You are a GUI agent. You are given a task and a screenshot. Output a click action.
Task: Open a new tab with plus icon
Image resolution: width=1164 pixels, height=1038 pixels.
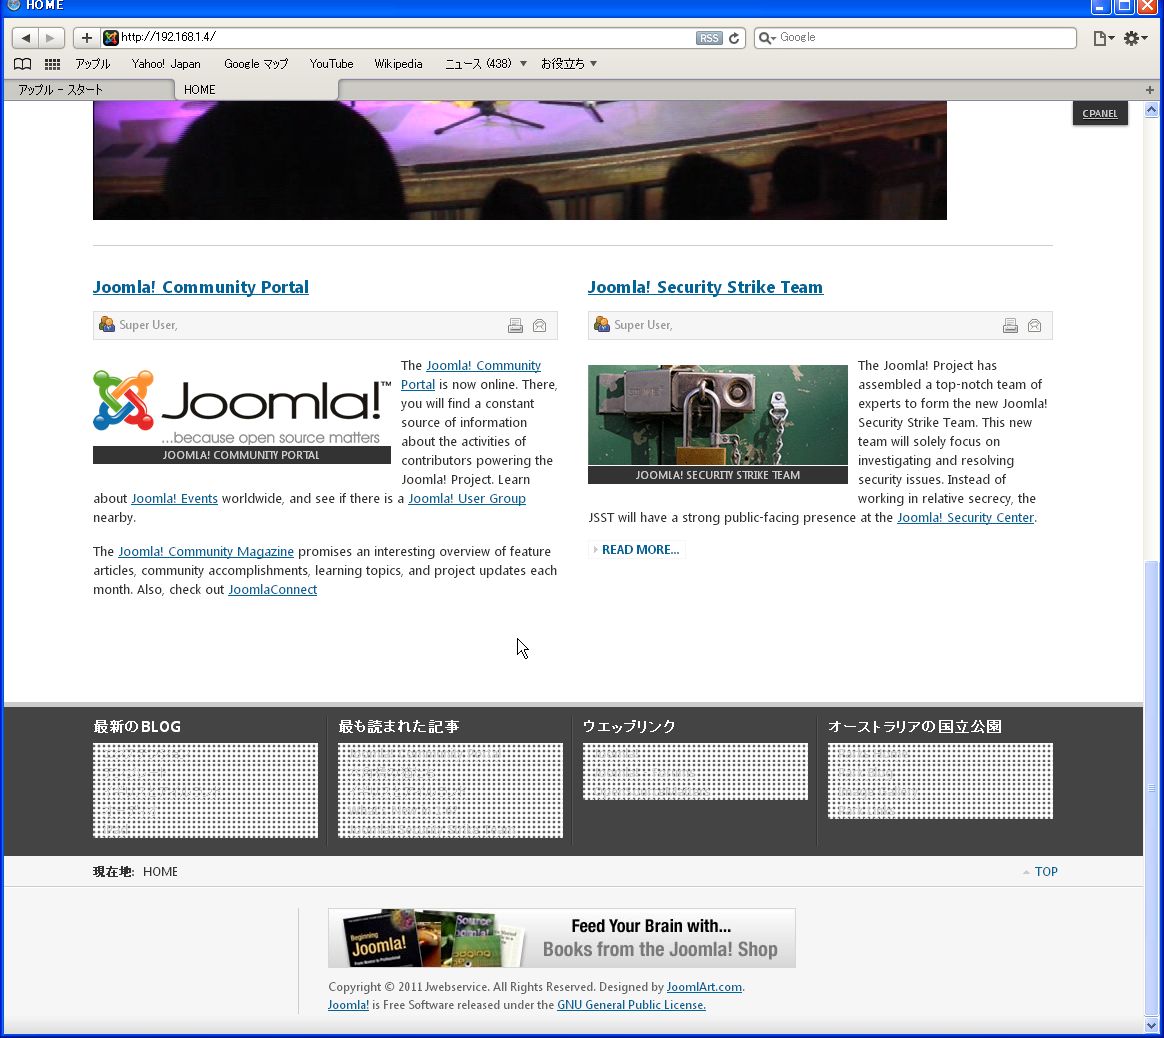point(1150,90)
